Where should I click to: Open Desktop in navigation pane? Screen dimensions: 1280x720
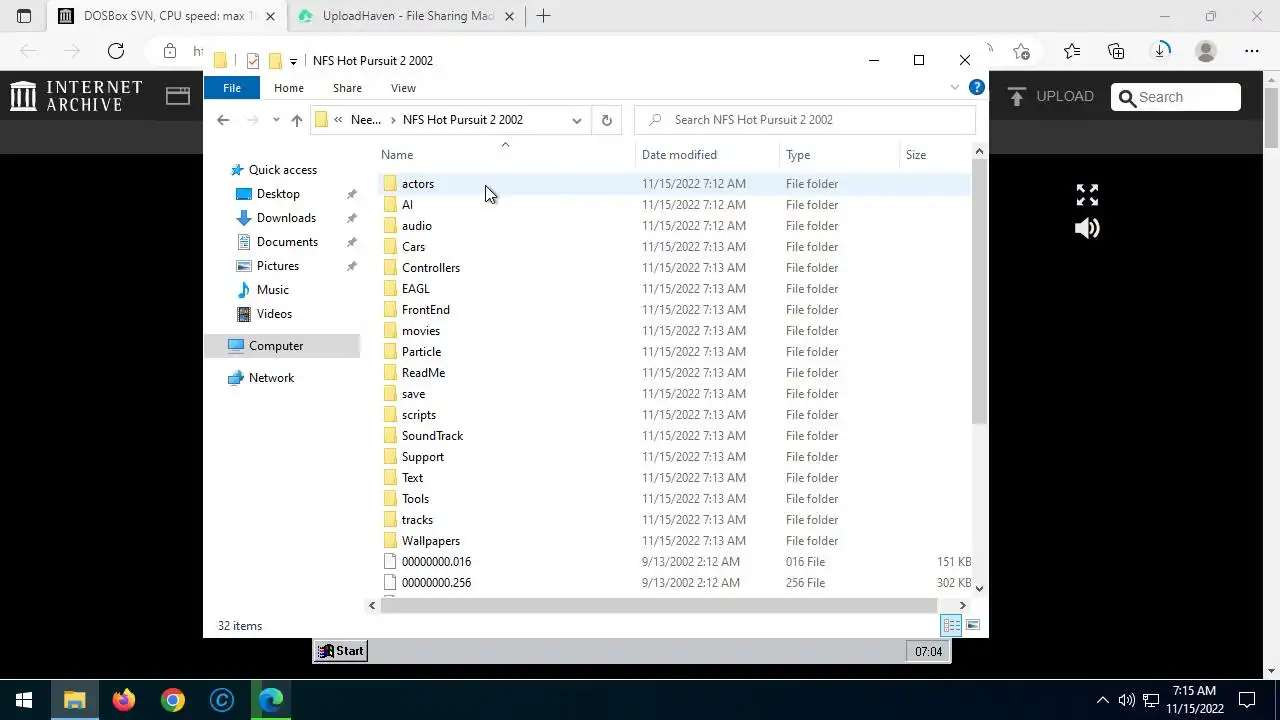(277, 194)
